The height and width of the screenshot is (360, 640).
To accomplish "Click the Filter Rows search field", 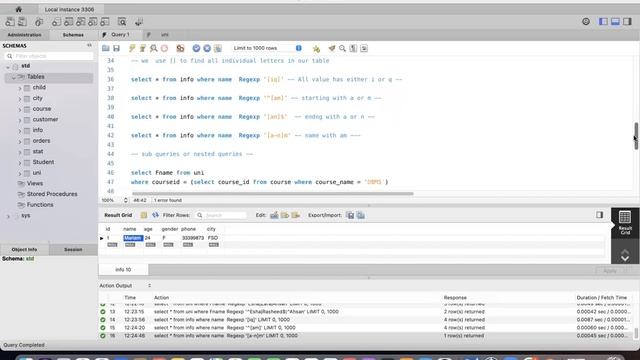I will [x=221, y=215].
